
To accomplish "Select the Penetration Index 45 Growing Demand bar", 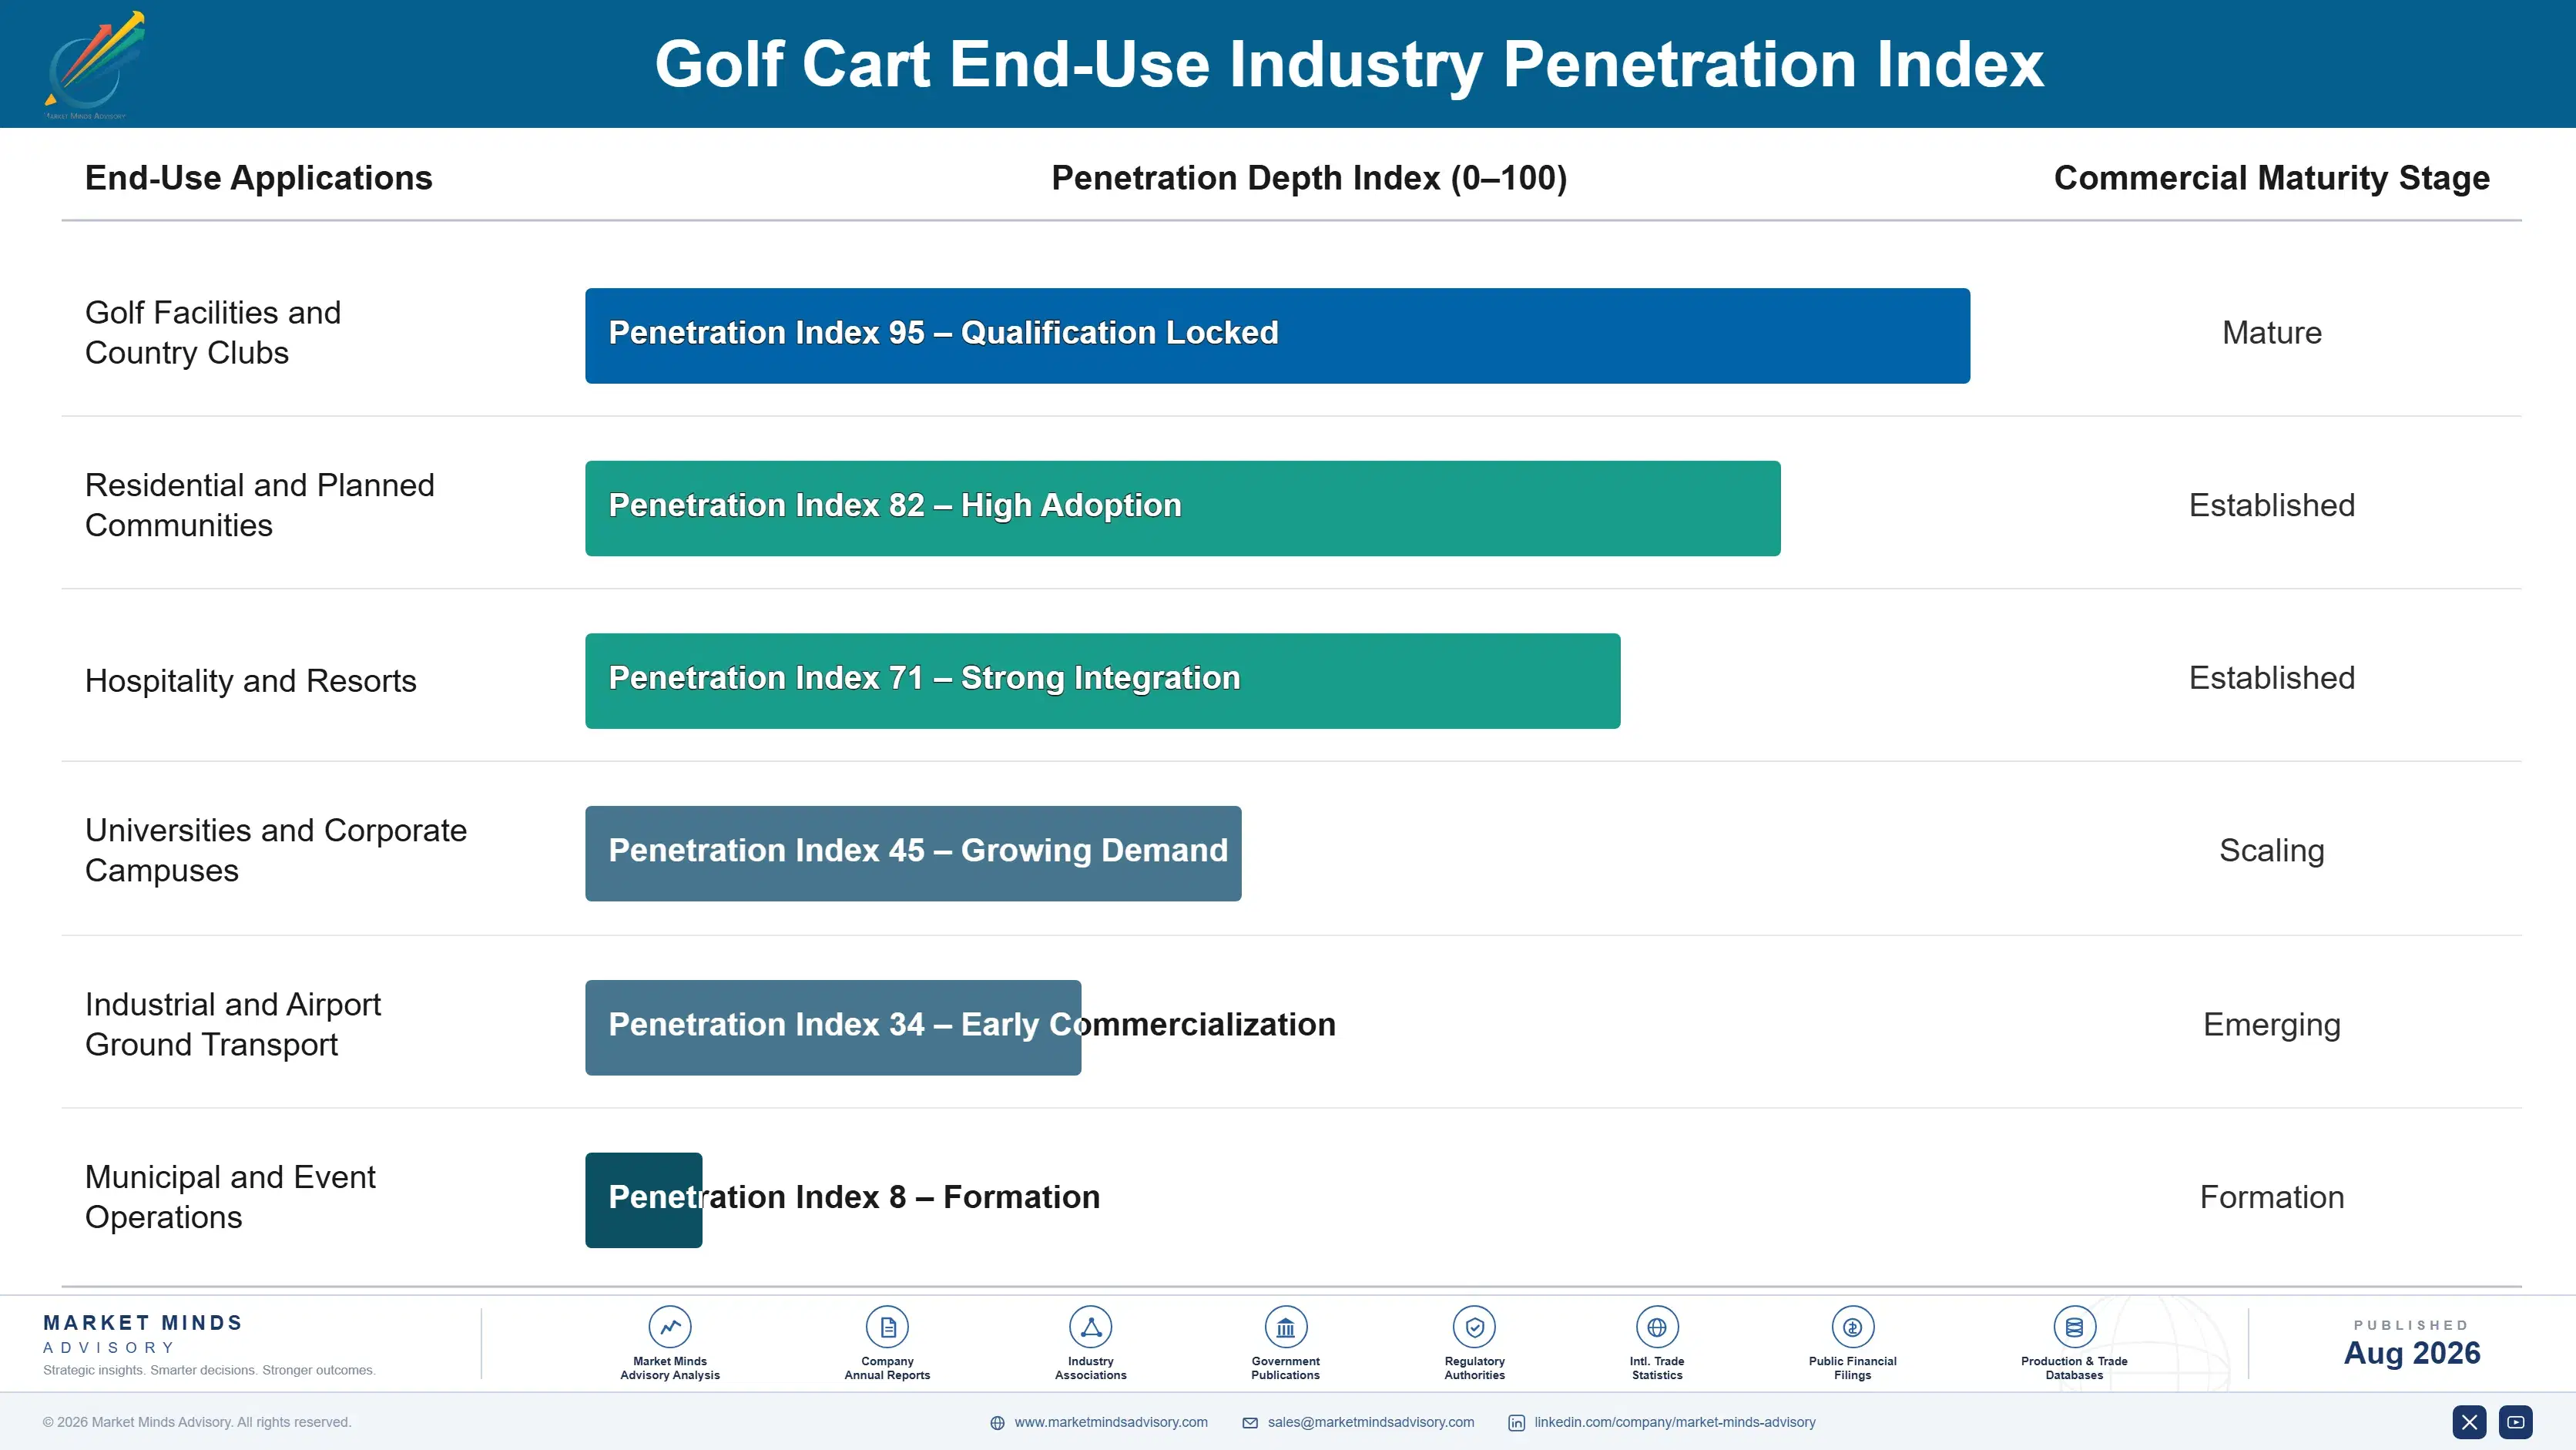I will (913, 853).
